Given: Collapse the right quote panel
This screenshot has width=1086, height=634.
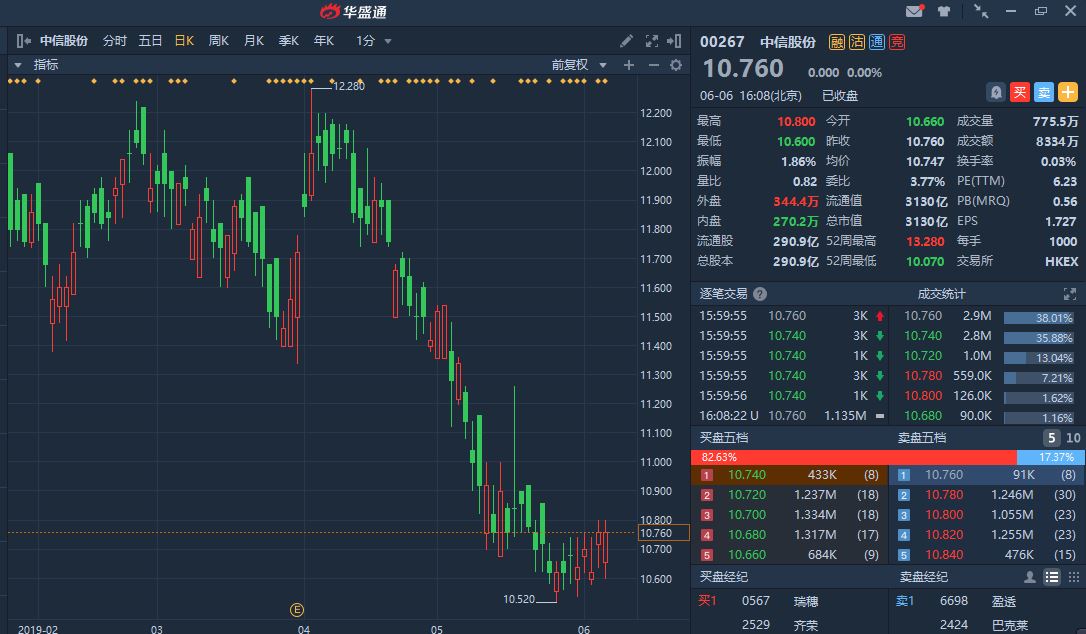Looking at the screenshot, I should pyautogui.click(x=674, y=41).
